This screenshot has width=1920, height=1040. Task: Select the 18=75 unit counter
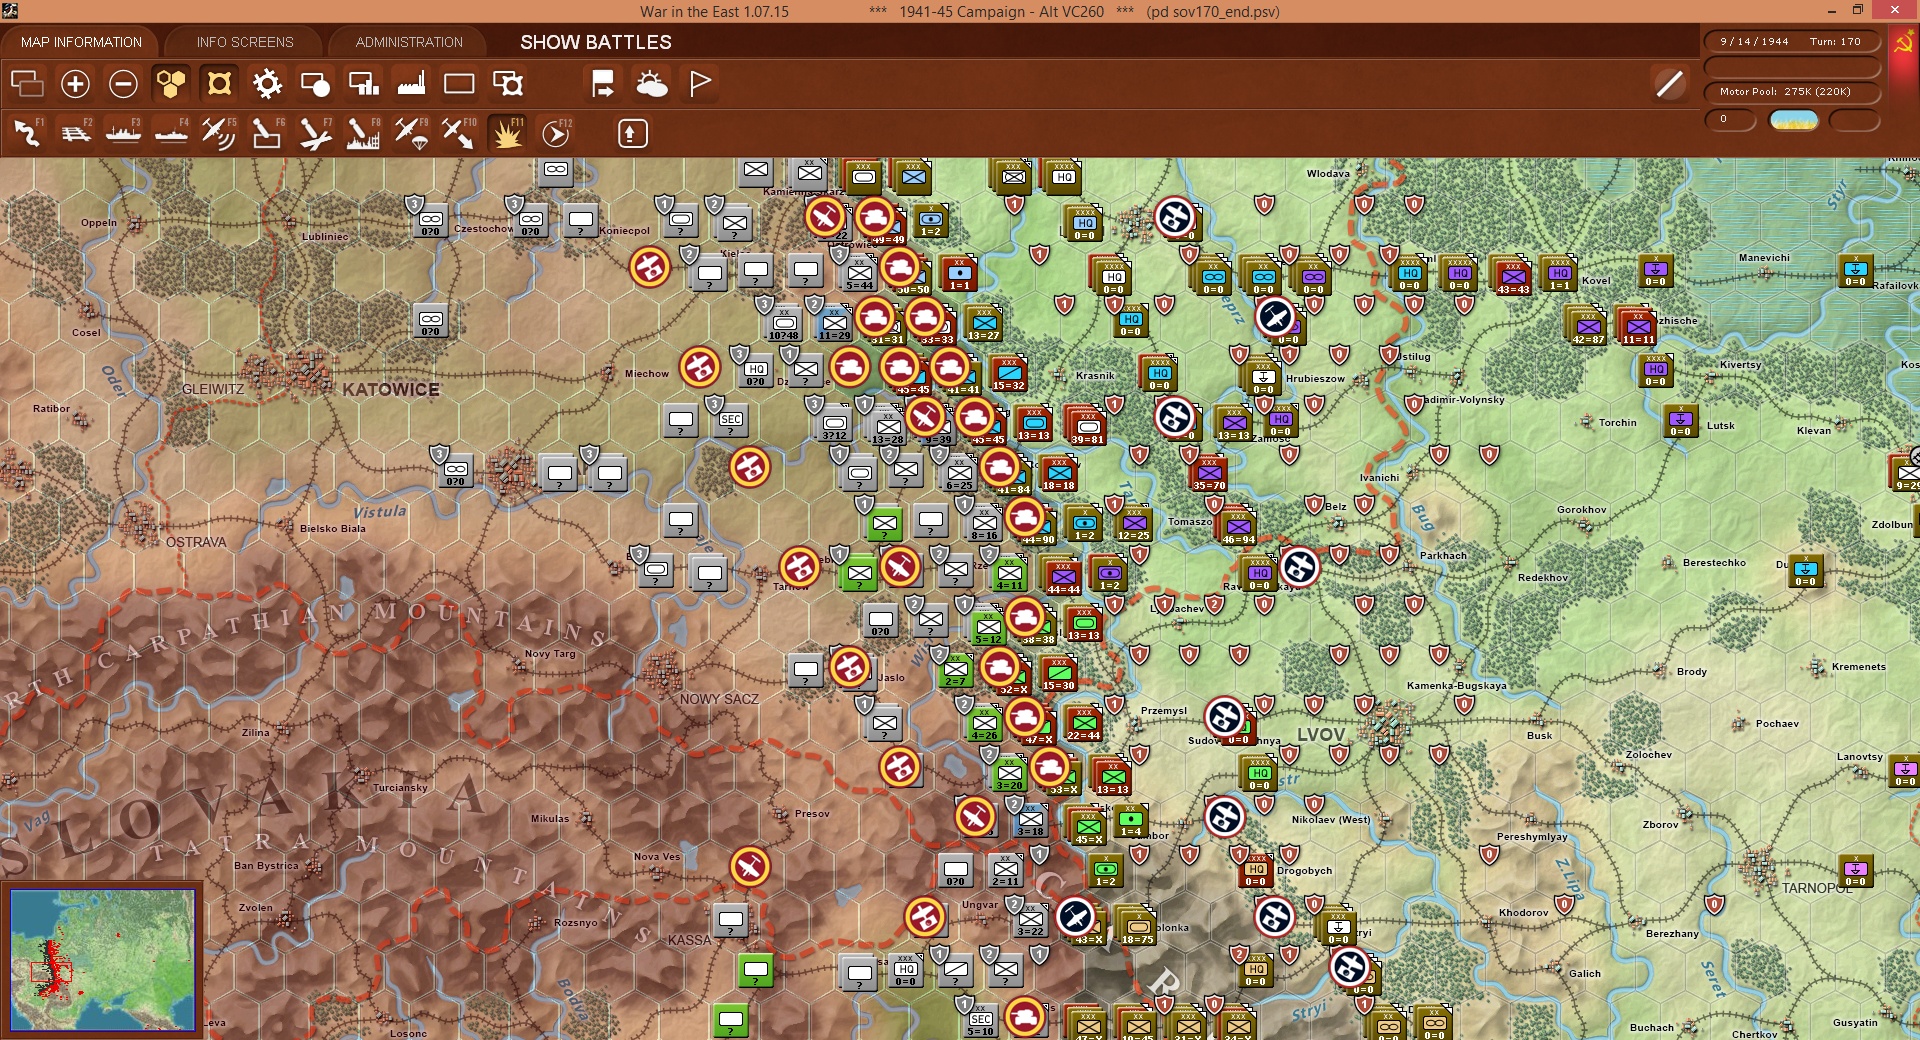coord(1137,925)
